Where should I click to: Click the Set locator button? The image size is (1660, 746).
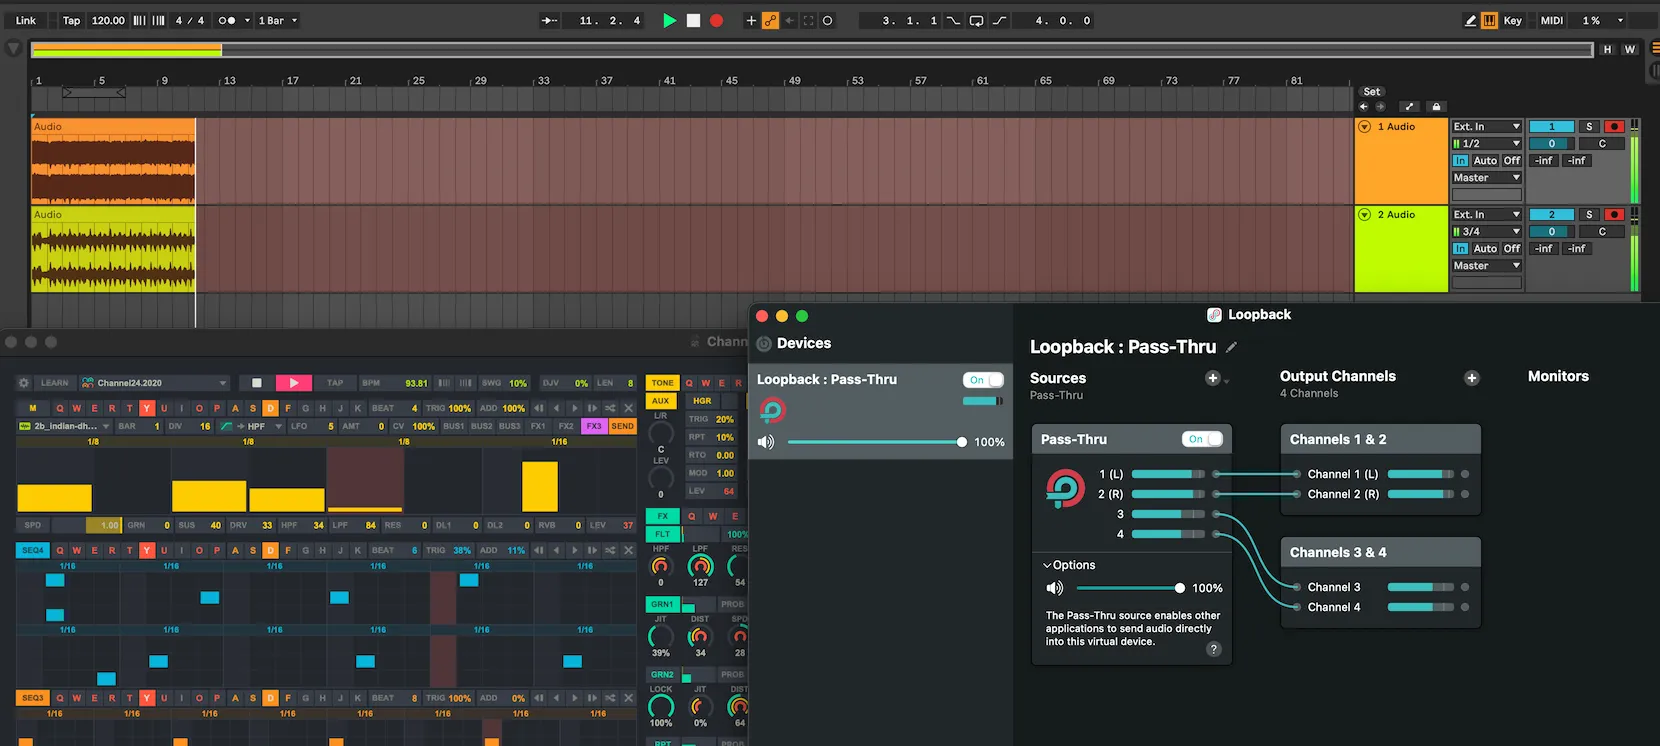pyautogui.click(x=1371, y=91)
